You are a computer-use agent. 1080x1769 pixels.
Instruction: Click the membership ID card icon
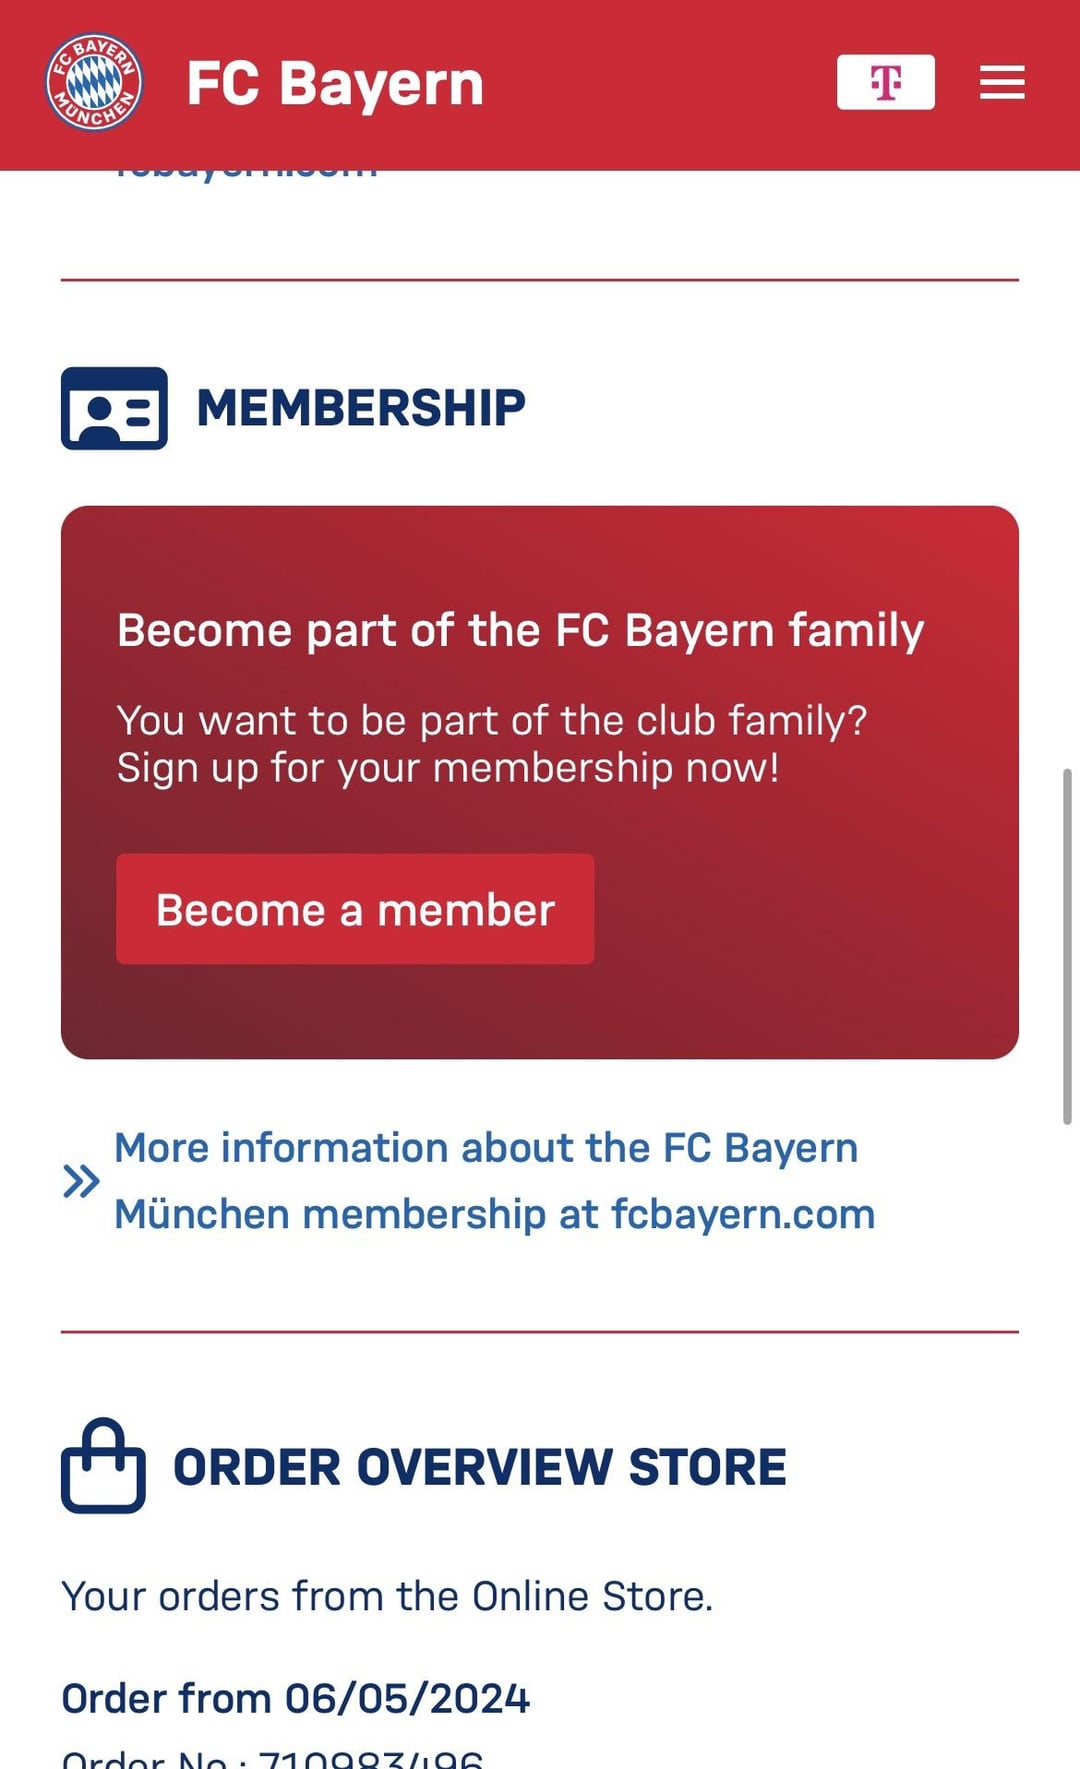point(114,408)
